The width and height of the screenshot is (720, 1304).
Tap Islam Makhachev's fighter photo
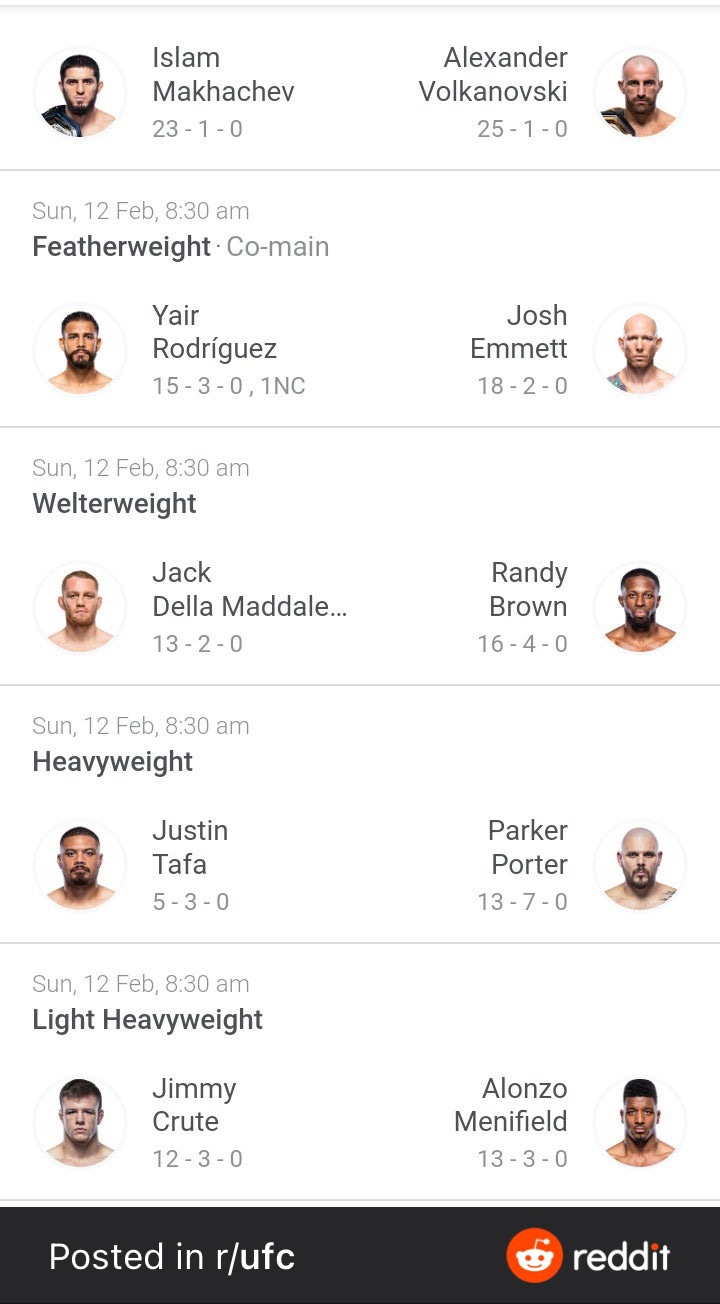point(80,92)
